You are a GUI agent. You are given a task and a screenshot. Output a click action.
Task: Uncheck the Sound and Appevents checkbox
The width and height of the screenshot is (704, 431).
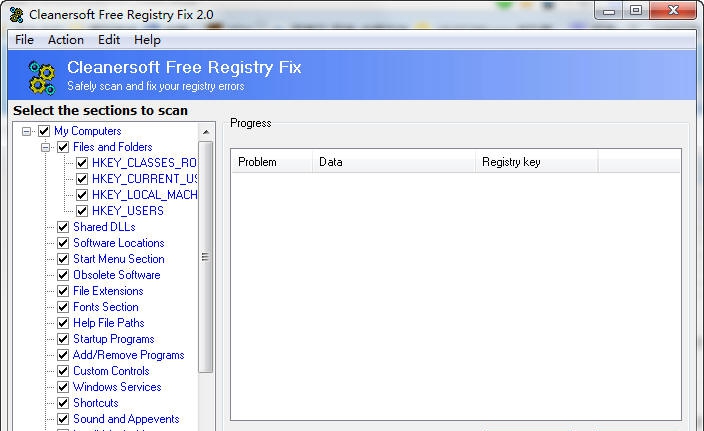click(x=63, y=419)
